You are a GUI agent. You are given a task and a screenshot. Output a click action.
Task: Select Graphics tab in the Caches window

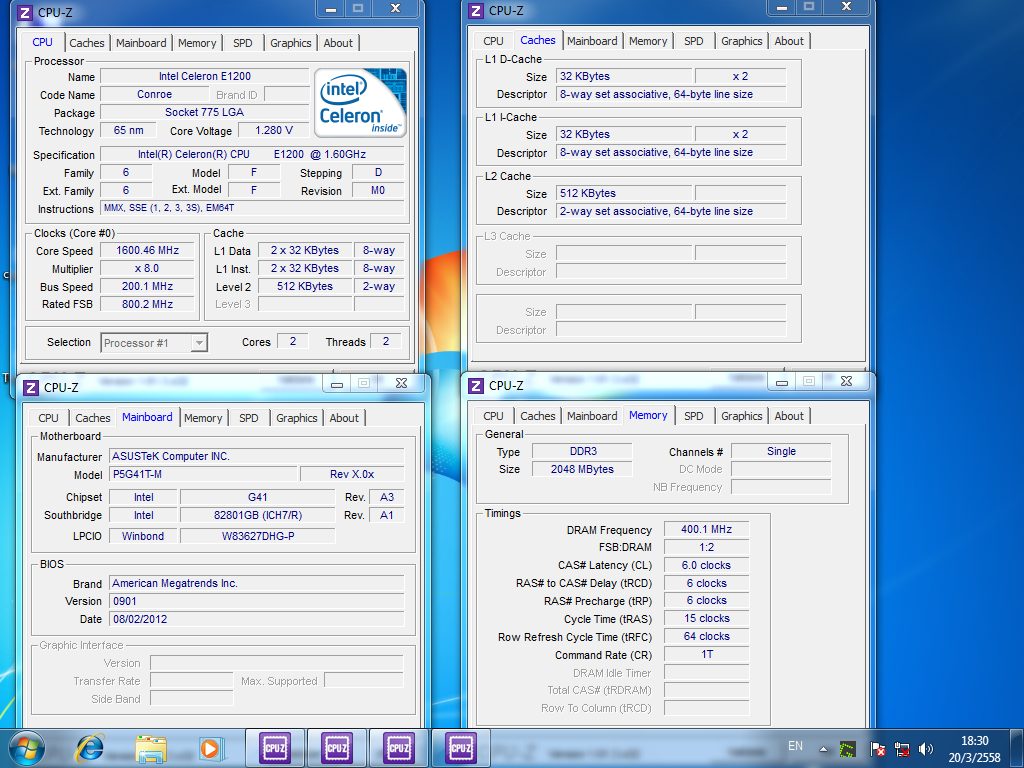[741, 41]
